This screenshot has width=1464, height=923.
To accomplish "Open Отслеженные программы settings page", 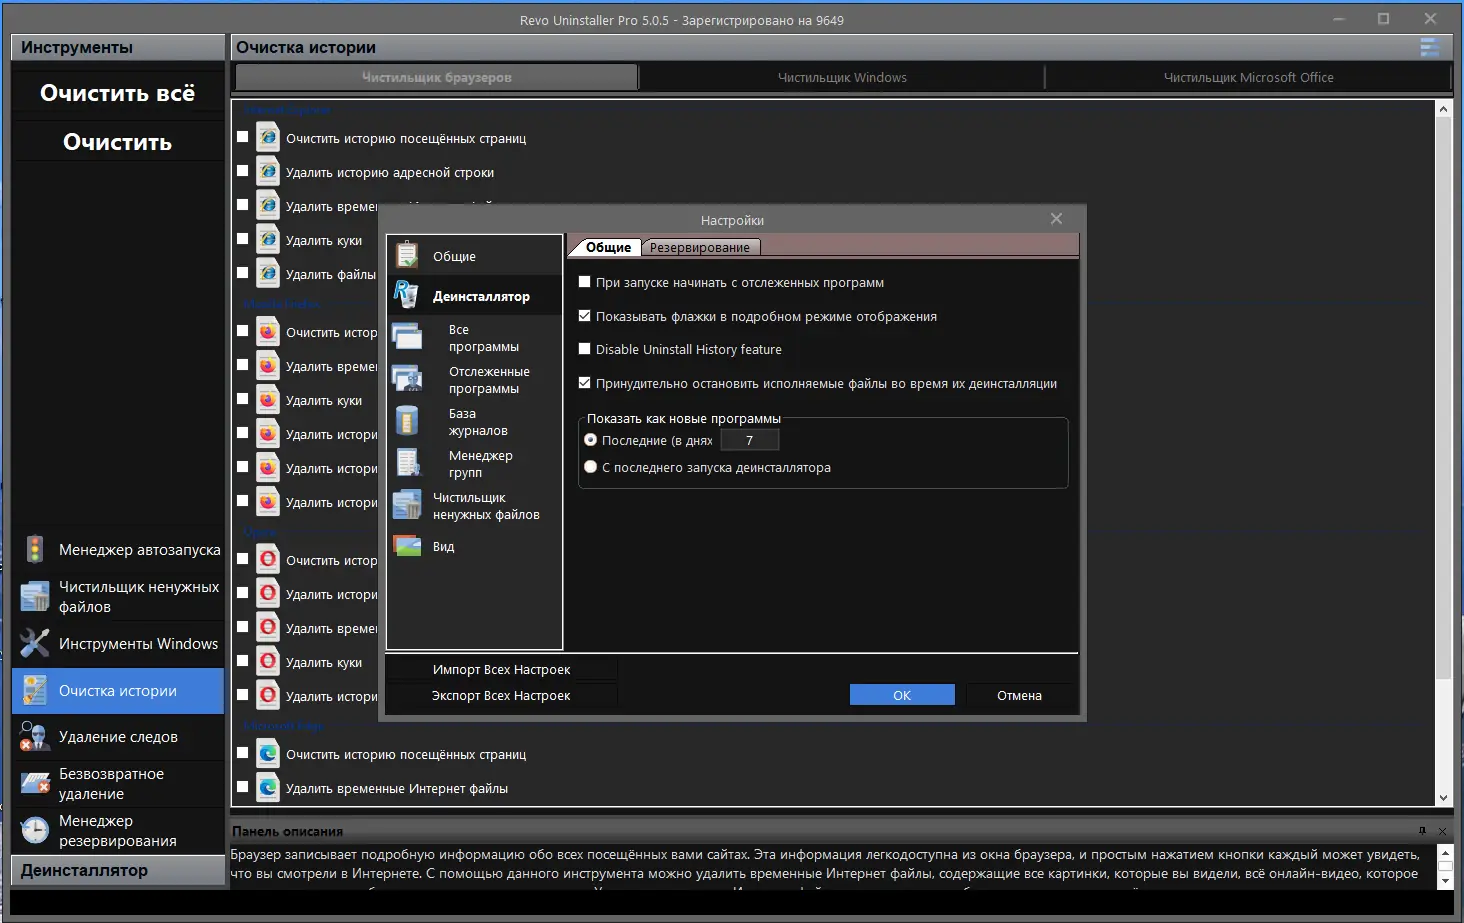I will click(474, 380).
